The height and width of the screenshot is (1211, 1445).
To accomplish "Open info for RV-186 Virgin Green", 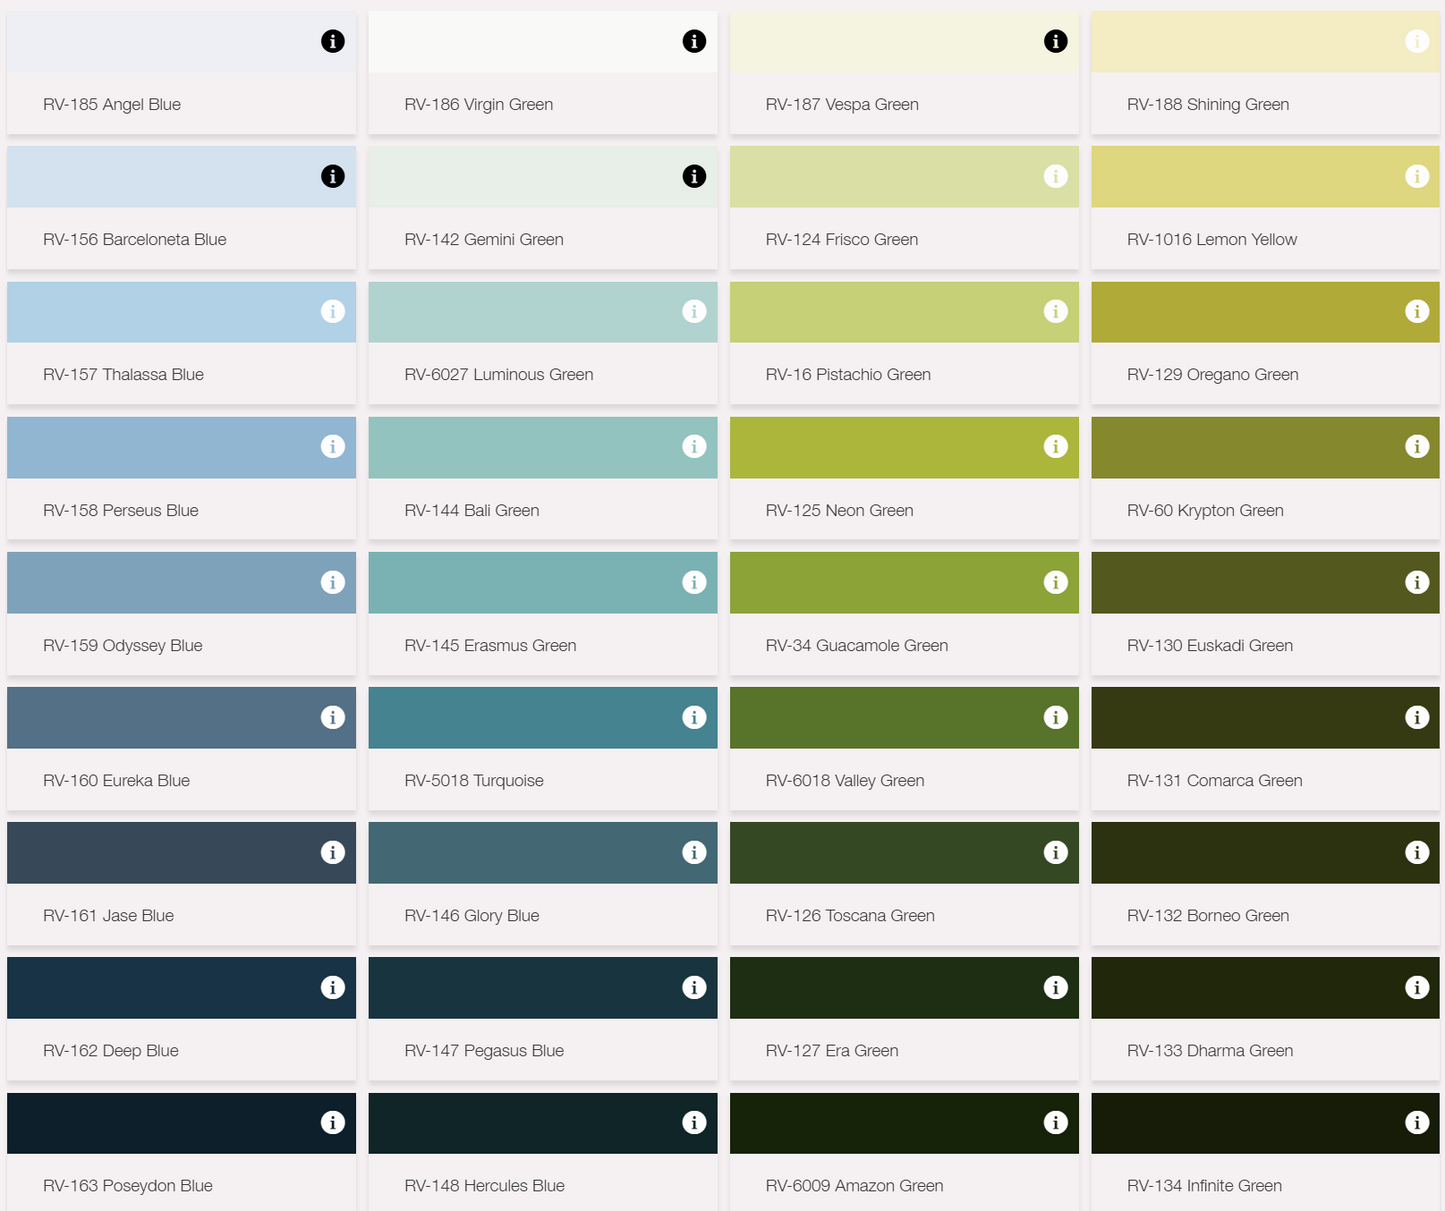I will [694, 41].
